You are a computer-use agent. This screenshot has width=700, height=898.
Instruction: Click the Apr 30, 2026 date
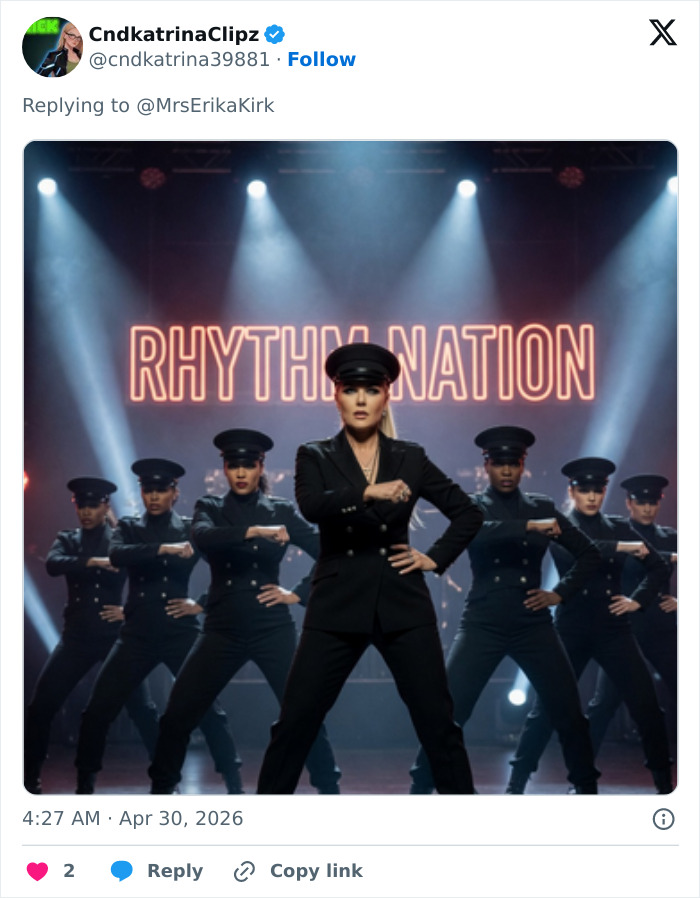click(181, 818)
